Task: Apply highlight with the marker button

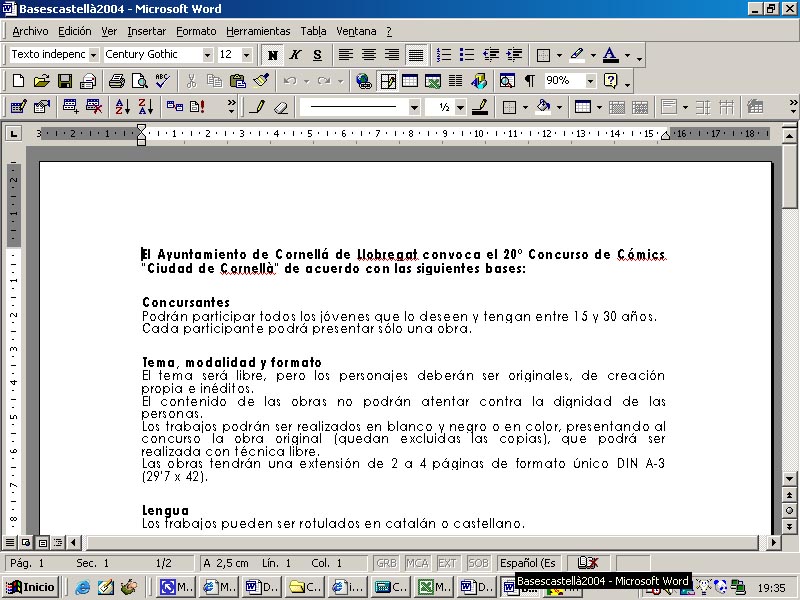Action: [577, 54]
